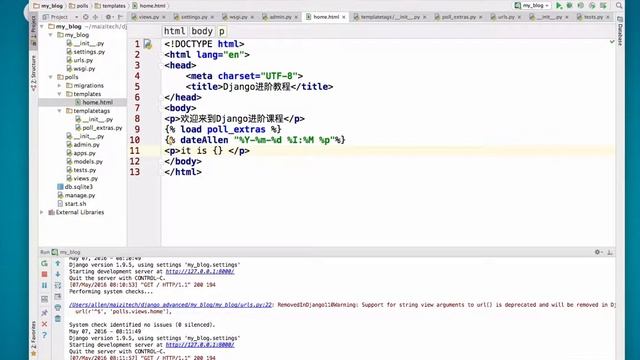Screen dimensions: 640x360
Task: Click the gutter icon on line 1
Action: pos(148,44)
